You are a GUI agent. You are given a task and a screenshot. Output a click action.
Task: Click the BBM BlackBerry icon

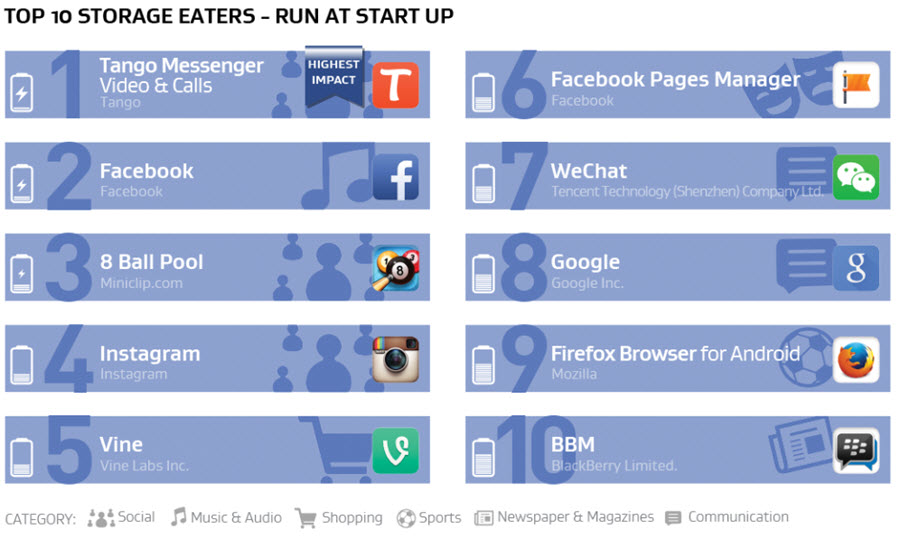856,451
